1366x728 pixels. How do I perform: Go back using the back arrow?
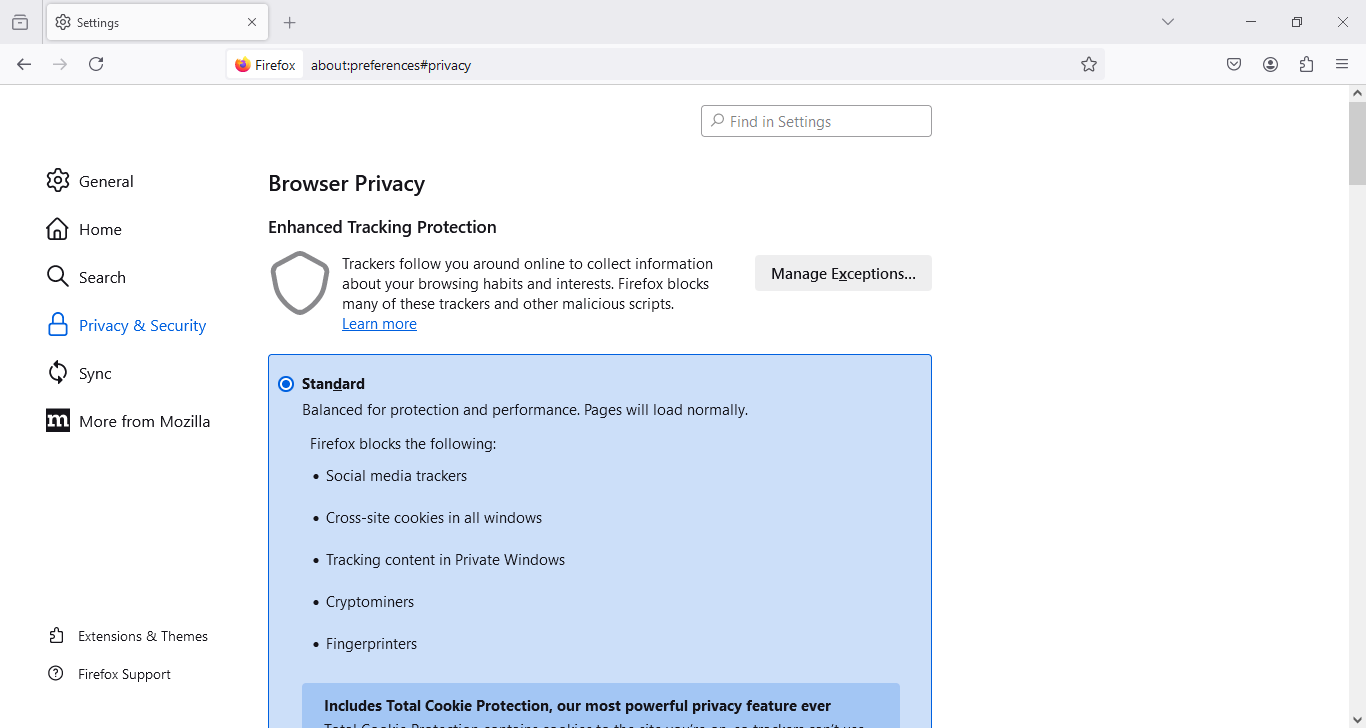coord(24,64)
